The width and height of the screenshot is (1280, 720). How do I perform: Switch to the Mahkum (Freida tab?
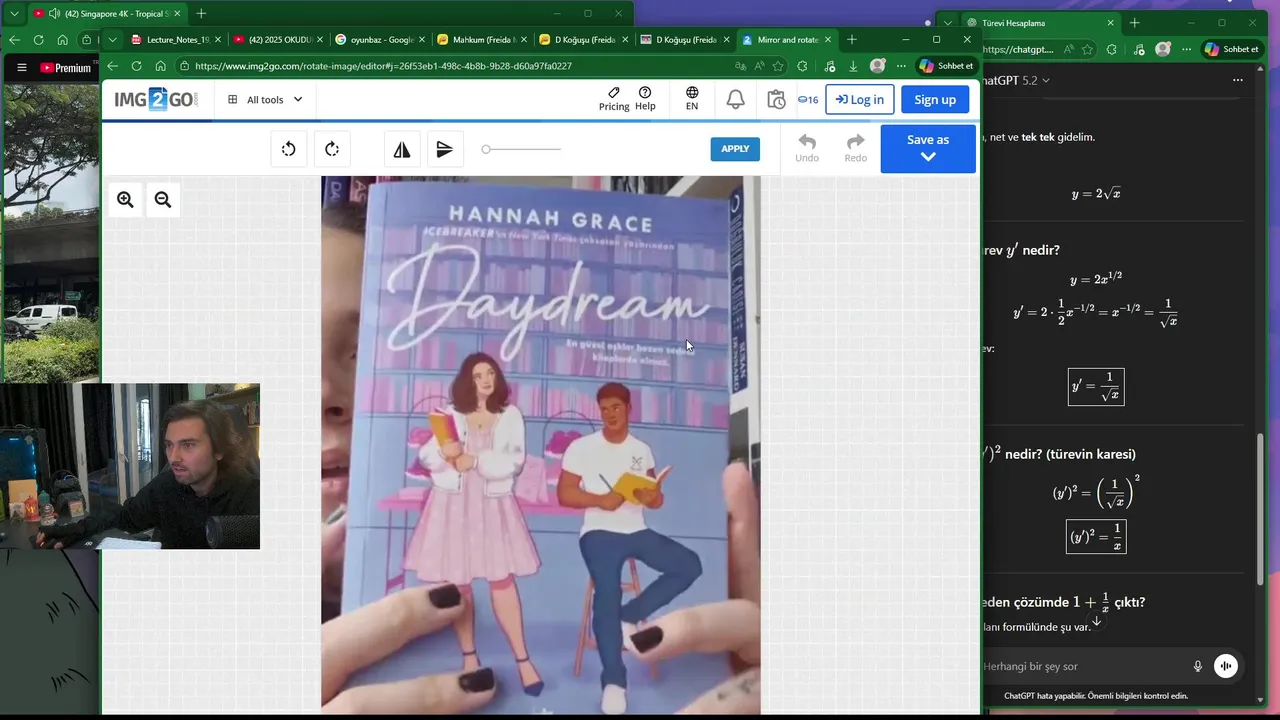tap(481, 40)
